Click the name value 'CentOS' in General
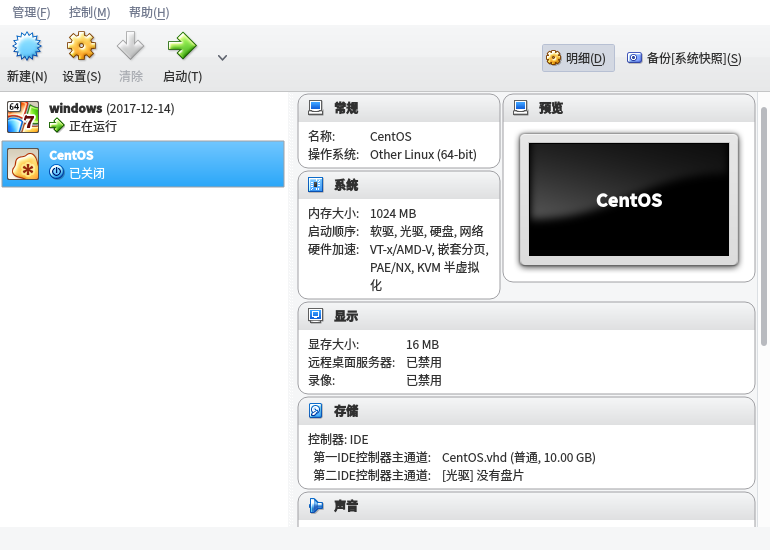Viewport: 770px width, 550px height. (x=390, y=137)
